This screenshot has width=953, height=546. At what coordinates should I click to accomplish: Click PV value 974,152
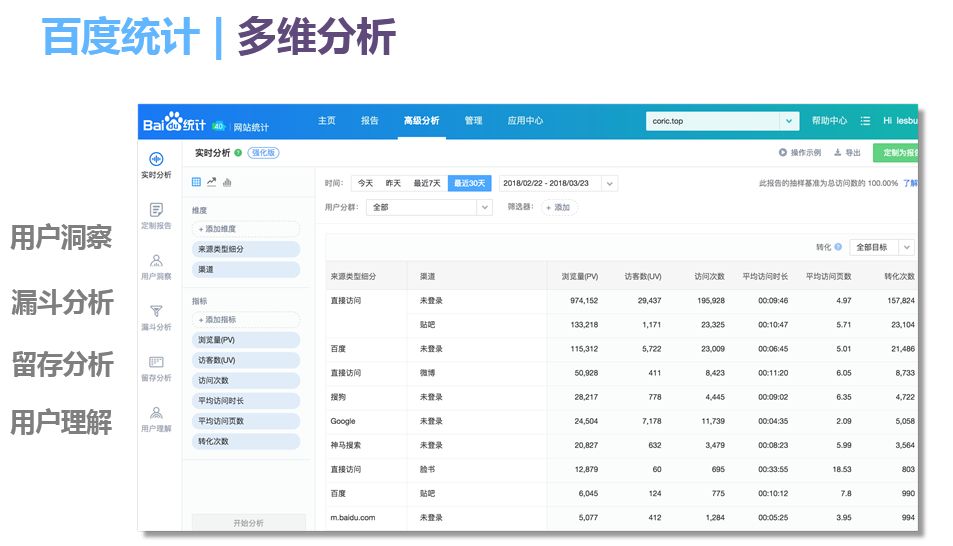tap(584, 300)
